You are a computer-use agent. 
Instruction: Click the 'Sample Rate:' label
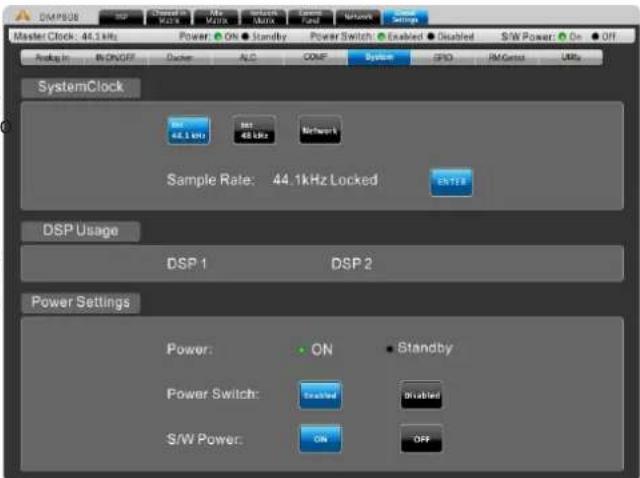click(x=211, y=180)
